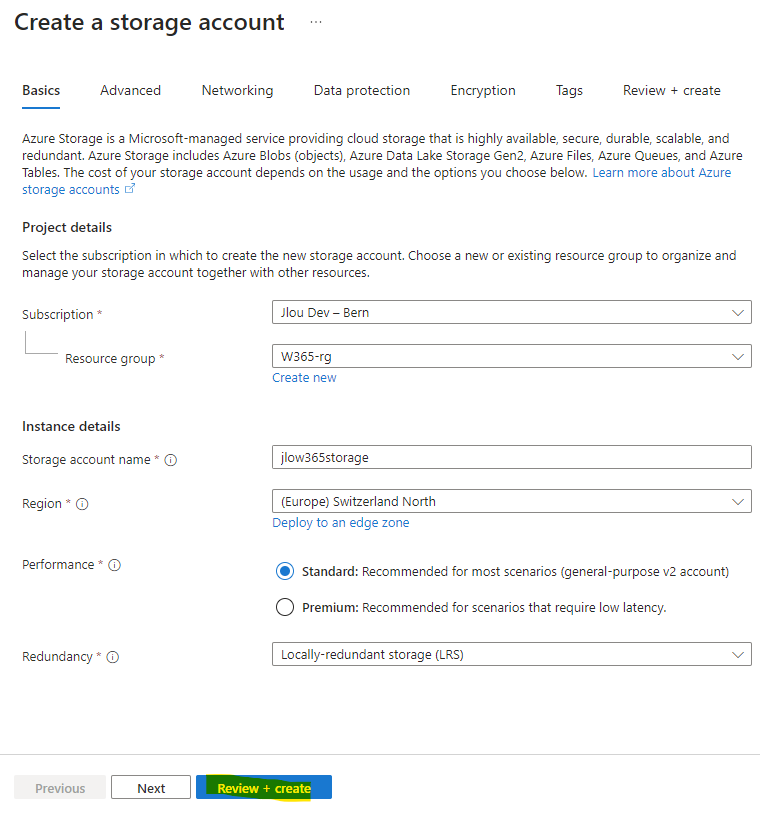
Task: Open the ellipsis menu beside the page title
Action: [316, 22]
